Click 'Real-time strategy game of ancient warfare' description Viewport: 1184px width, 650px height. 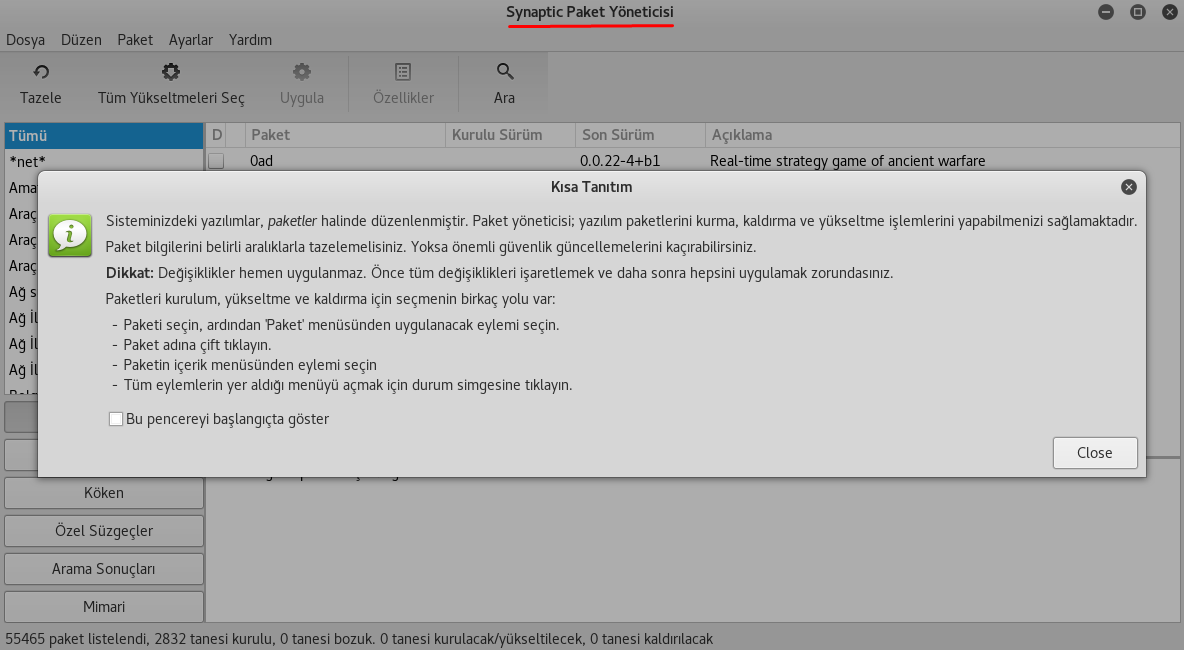point(847,161)
